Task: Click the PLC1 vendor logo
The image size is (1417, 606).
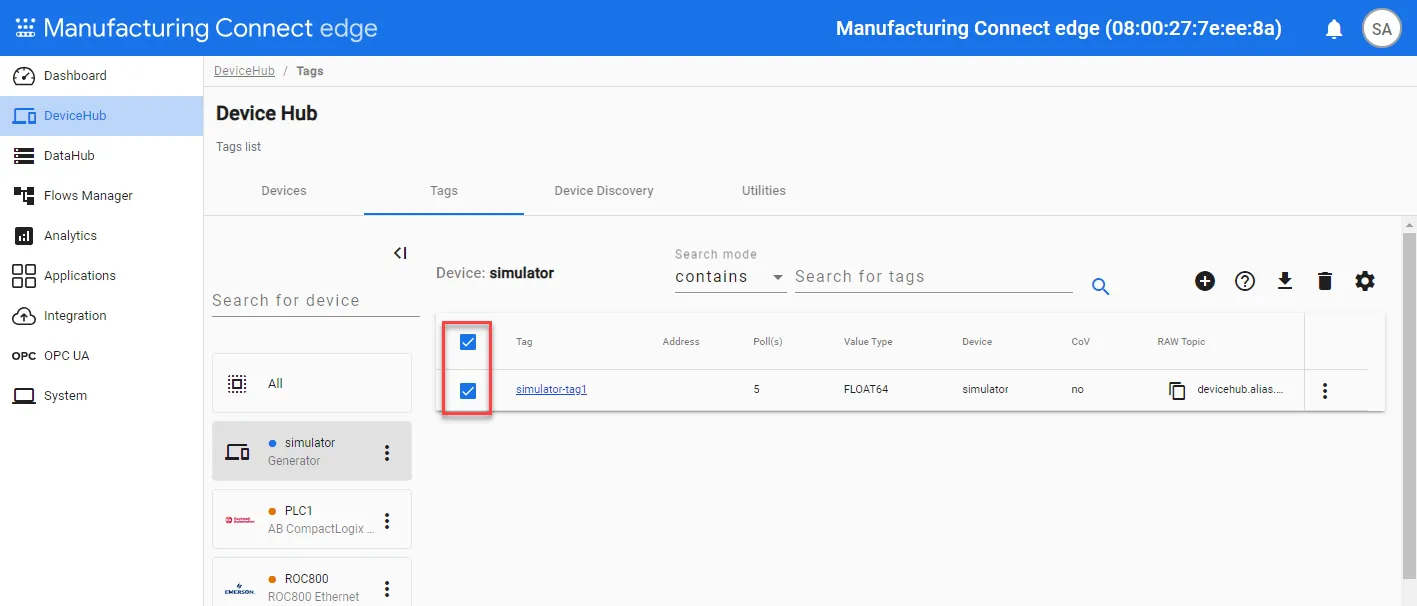Action: (x=239, y=520)
